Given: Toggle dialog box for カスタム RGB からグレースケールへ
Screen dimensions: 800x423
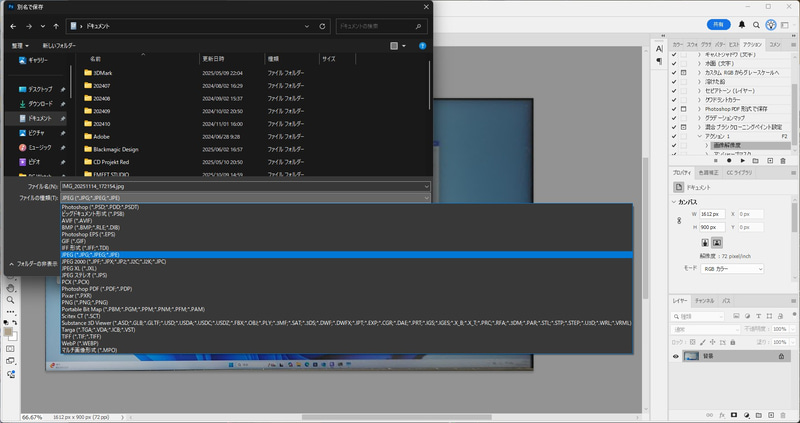Looking at the screenshot, I should (684, 73).
